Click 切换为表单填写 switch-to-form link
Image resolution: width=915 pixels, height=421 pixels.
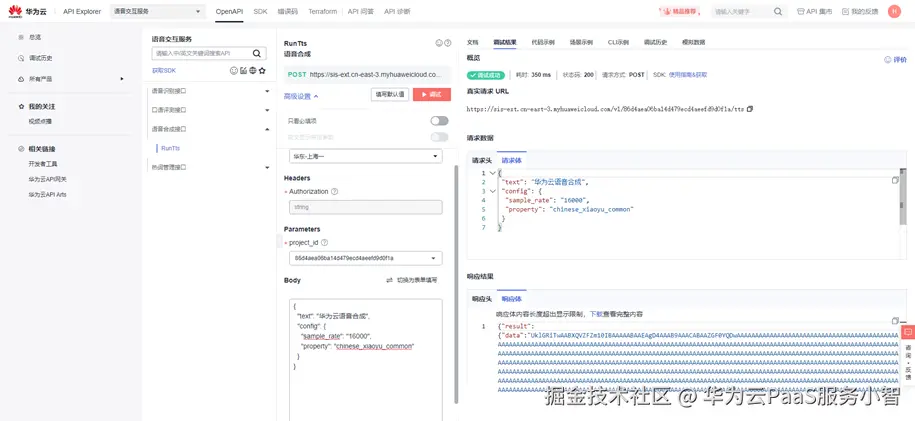(412, 280)
